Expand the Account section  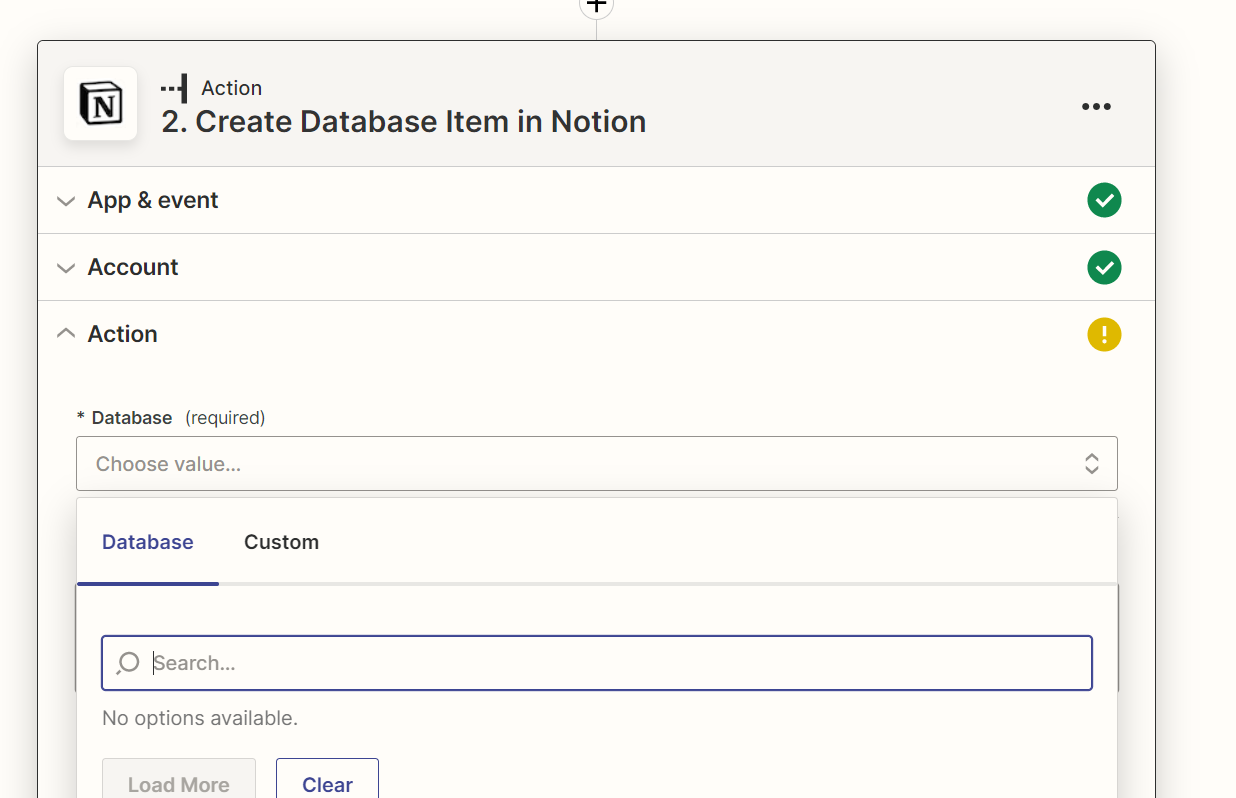pos(596,267)
